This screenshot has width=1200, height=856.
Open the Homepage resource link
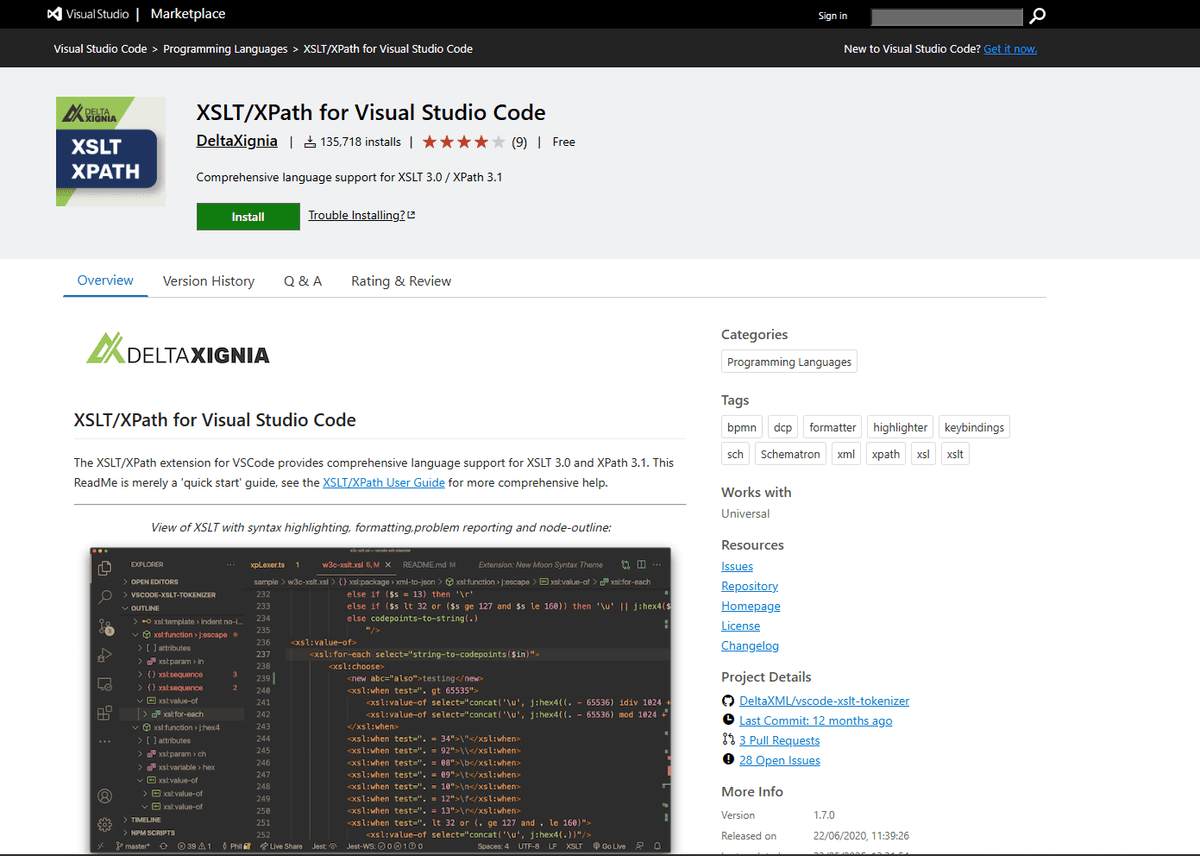click(751, 606)
